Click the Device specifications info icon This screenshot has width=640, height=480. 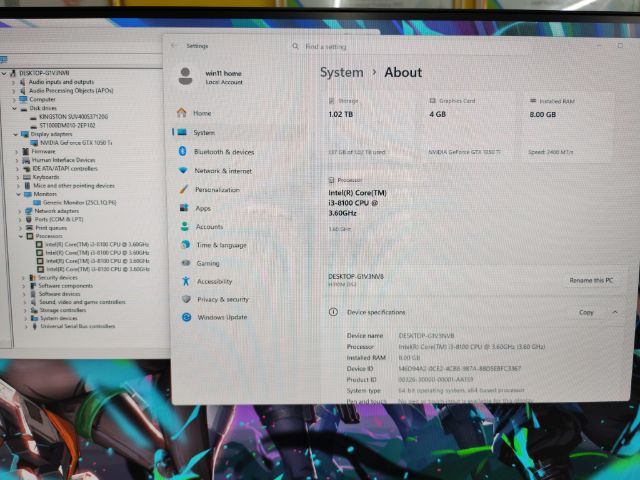(x=333, y=312)
